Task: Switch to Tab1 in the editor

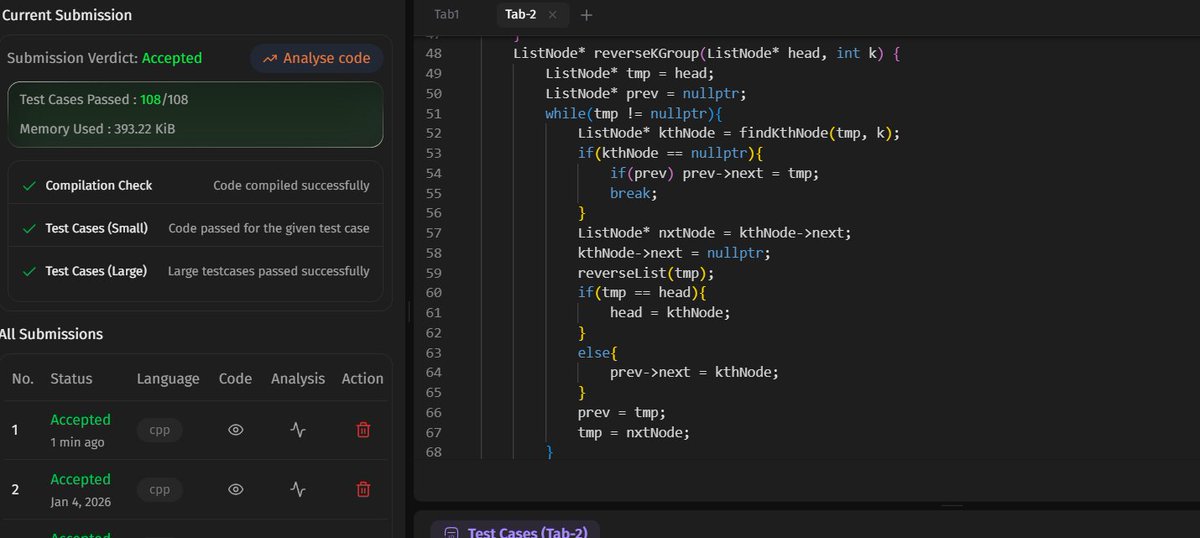Action: click(x=446, y=15)
